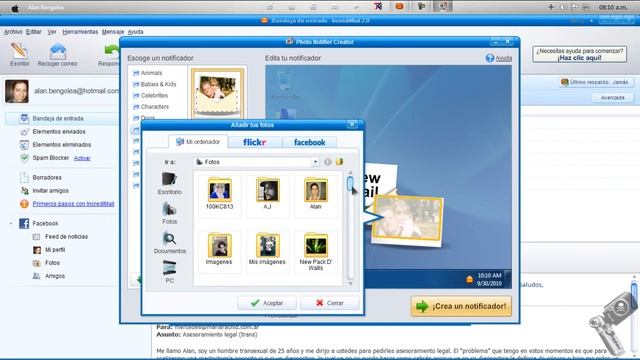The image size is (640, 360).
Task: Switch to Mi ordenador tab
Action: click(x=198, y=142)
